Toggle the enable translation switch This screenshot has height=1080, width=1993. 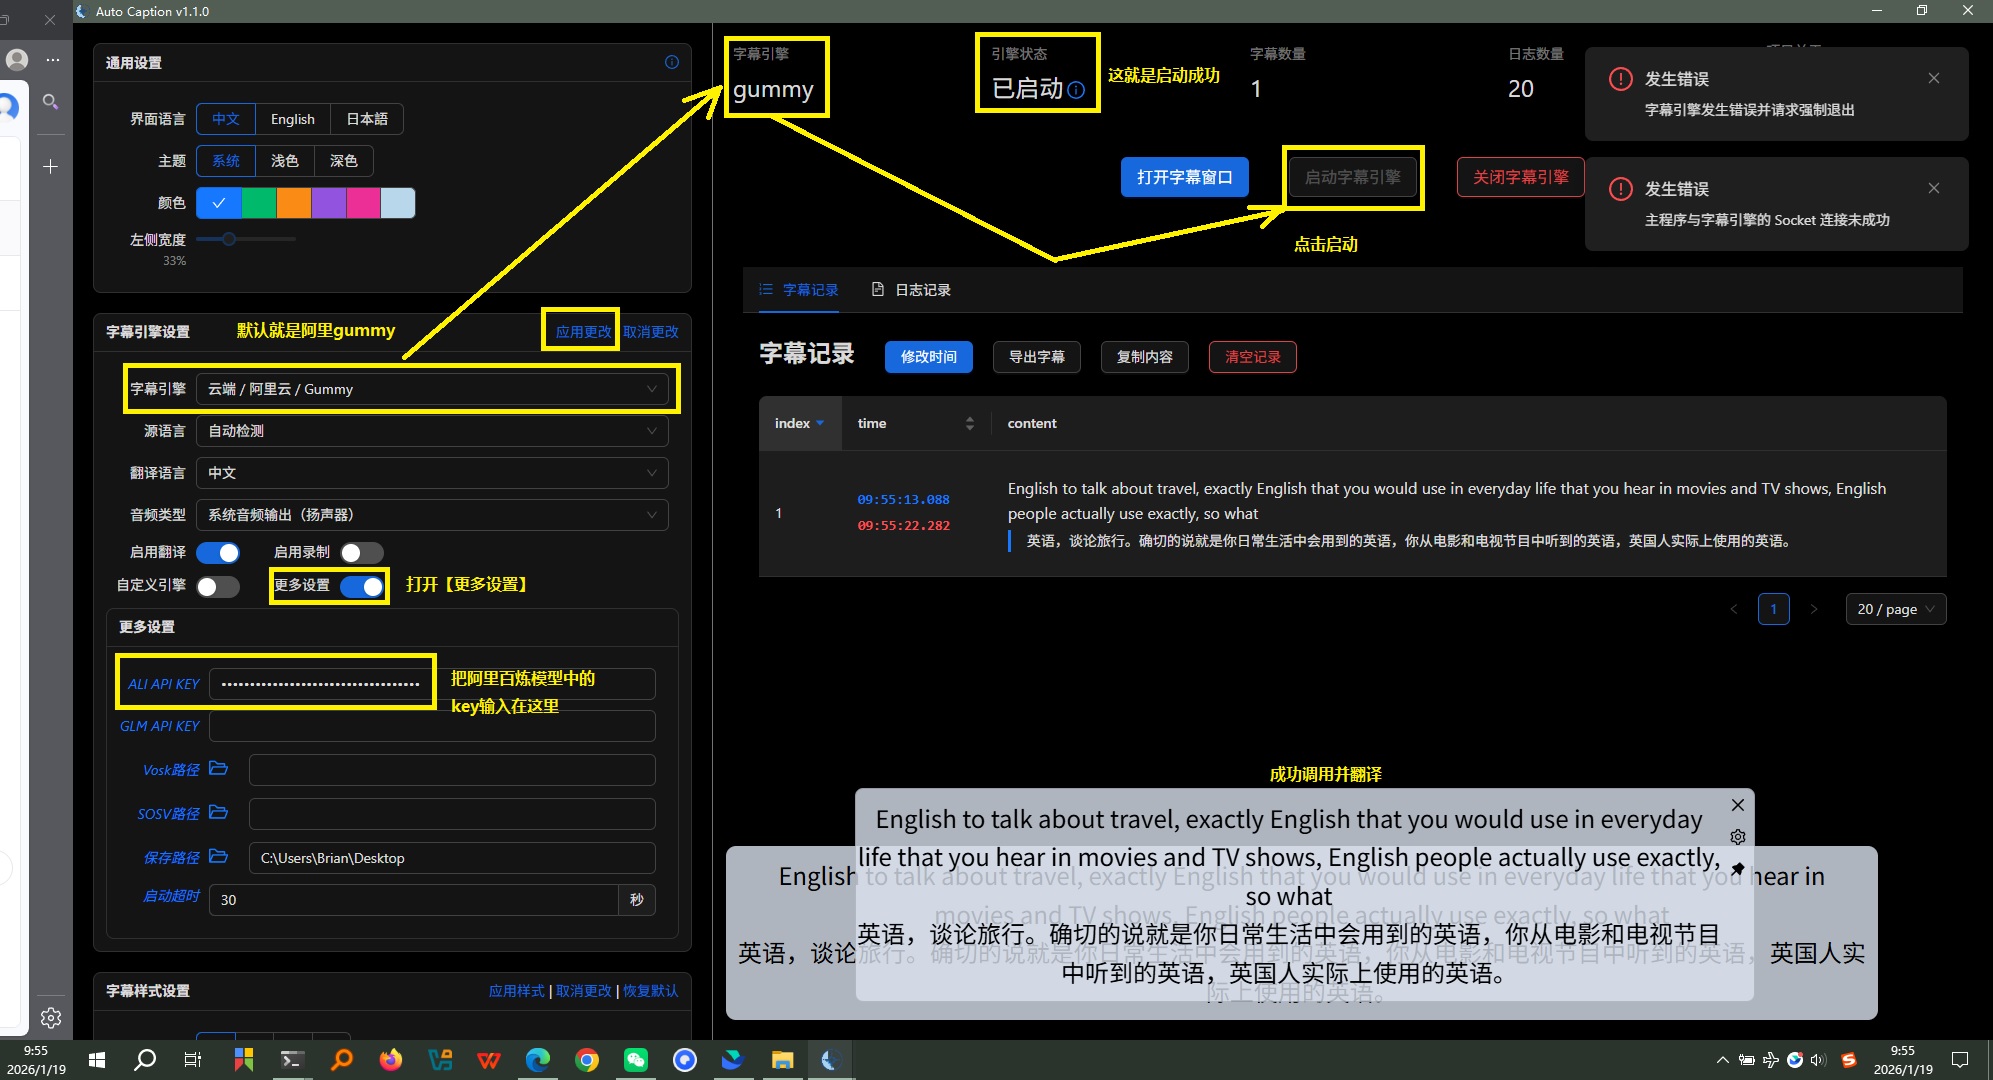(218, 553)
